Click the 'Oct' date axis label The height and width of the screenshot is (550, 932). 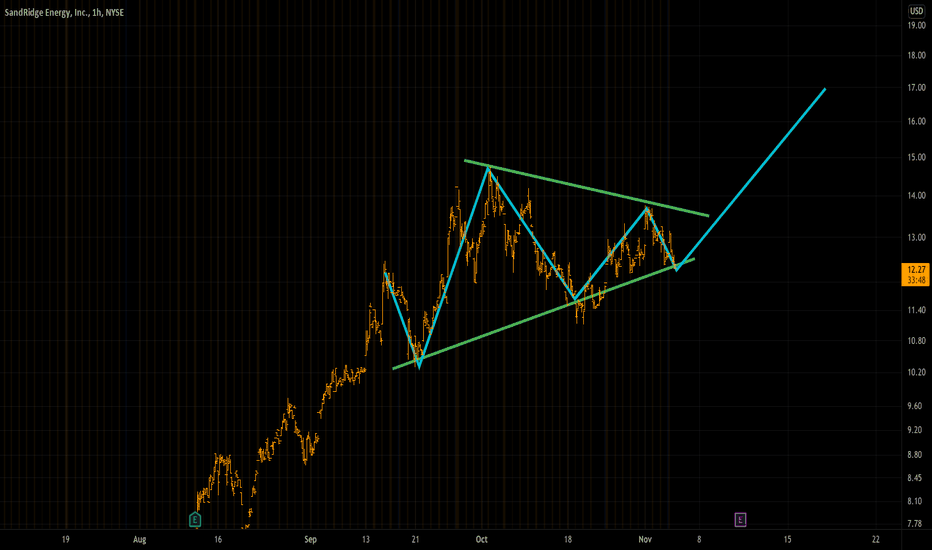pyautogui.click(x=481, y=540)
